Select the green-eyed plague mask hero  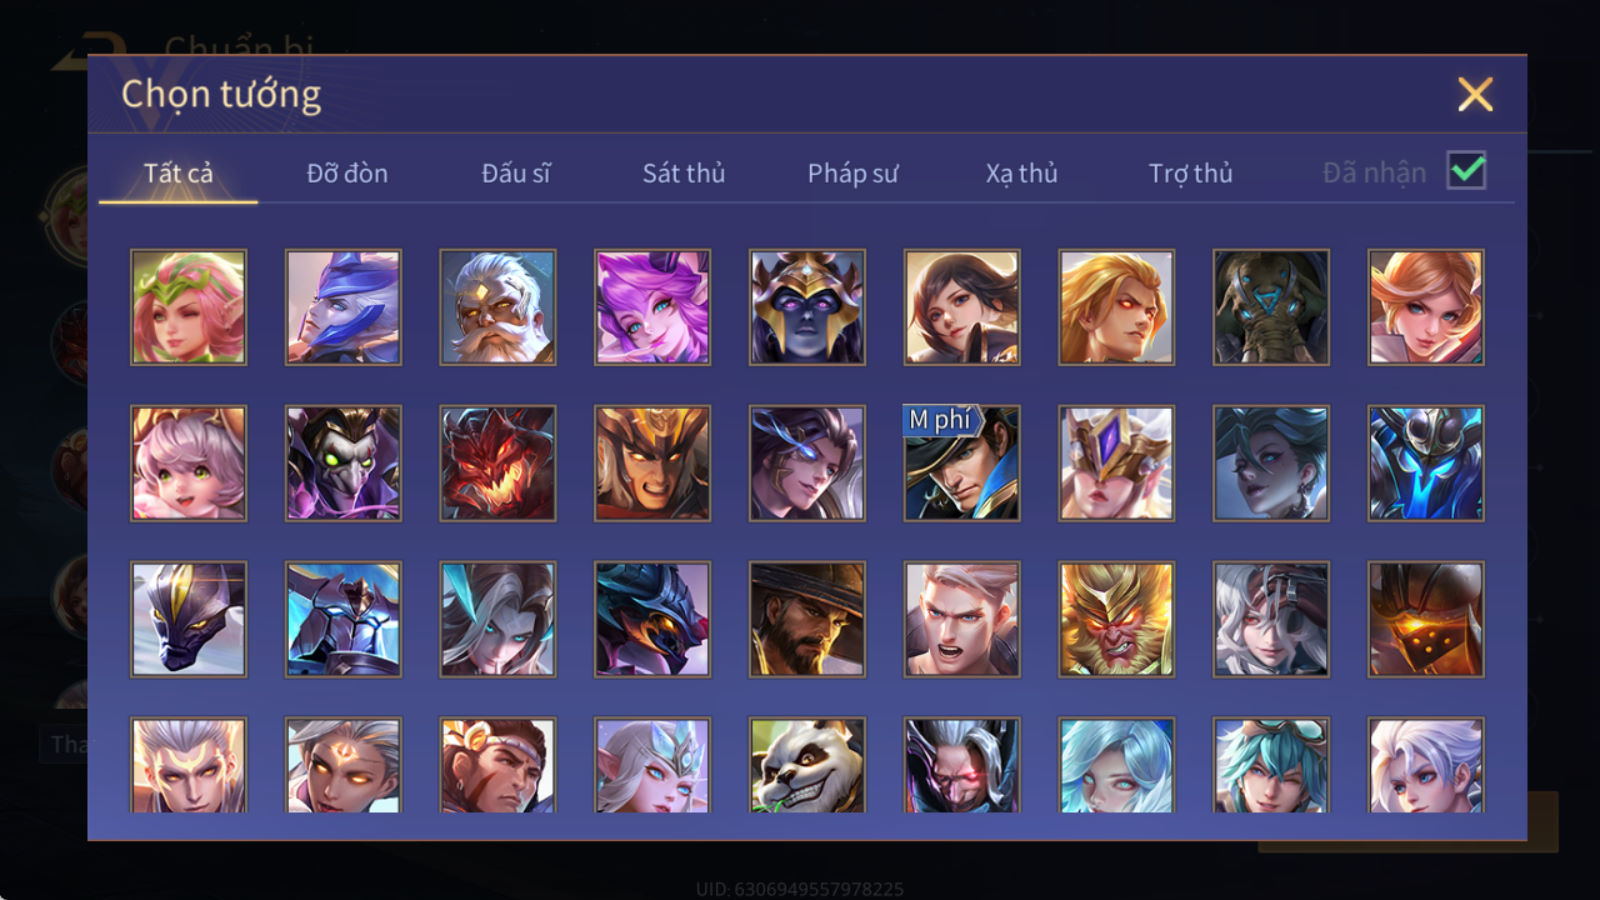(x=343, y=463)
